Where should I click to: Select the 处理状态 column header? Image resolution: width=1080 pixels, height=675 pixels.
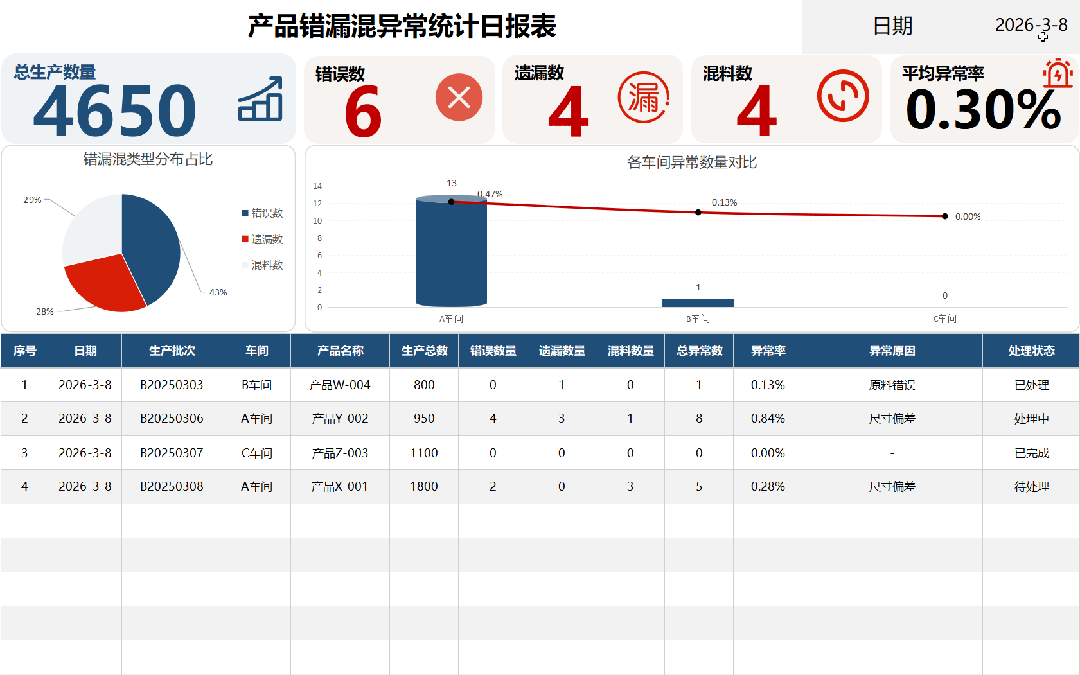[x=1031, y=351]
